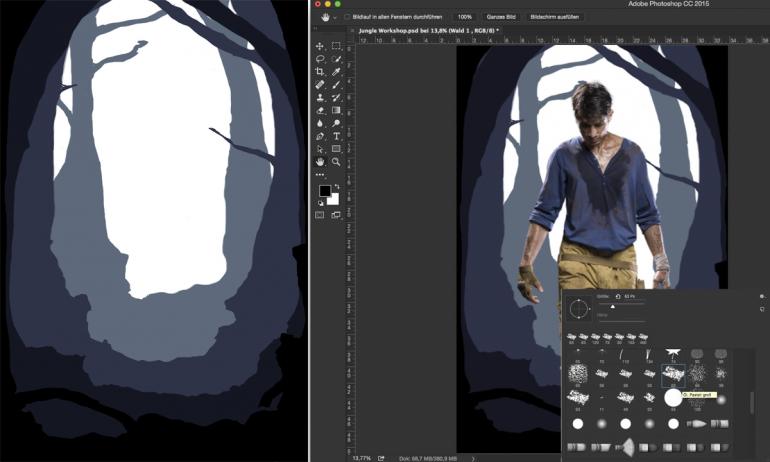
Task: Expand the status bar info arrow
Action: (473, 459)
